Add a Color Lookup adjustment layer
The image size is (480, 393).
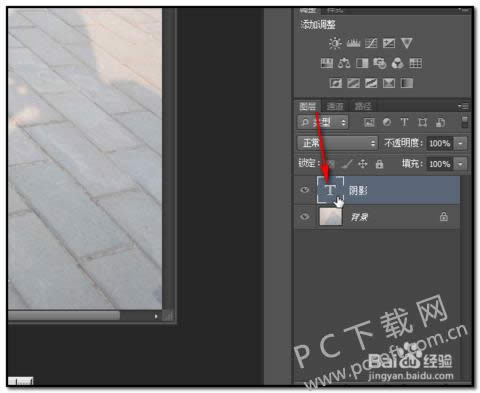click(415, 63)
